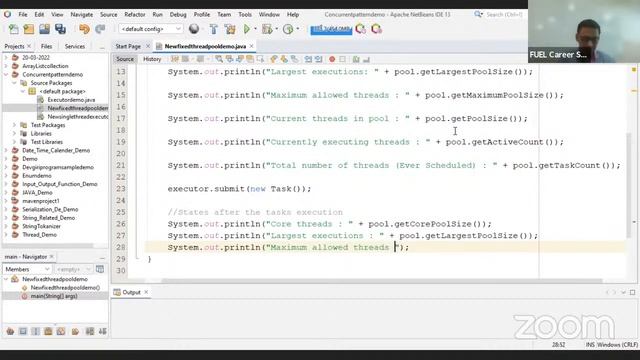Click the magnifier find-selection icon in editor toolbar
The width and height of the screenshot is (640, 360).
coord(219,59)
